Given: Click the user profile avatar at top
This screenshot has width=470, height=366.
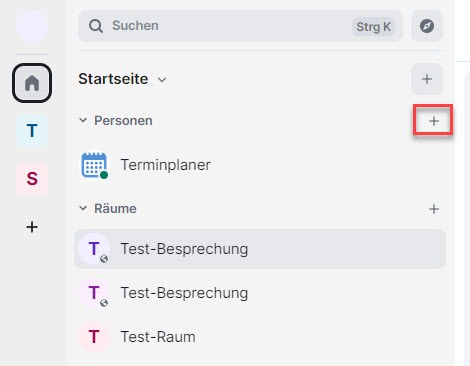Looking at the screenshot, I should (x=32, y=26).
